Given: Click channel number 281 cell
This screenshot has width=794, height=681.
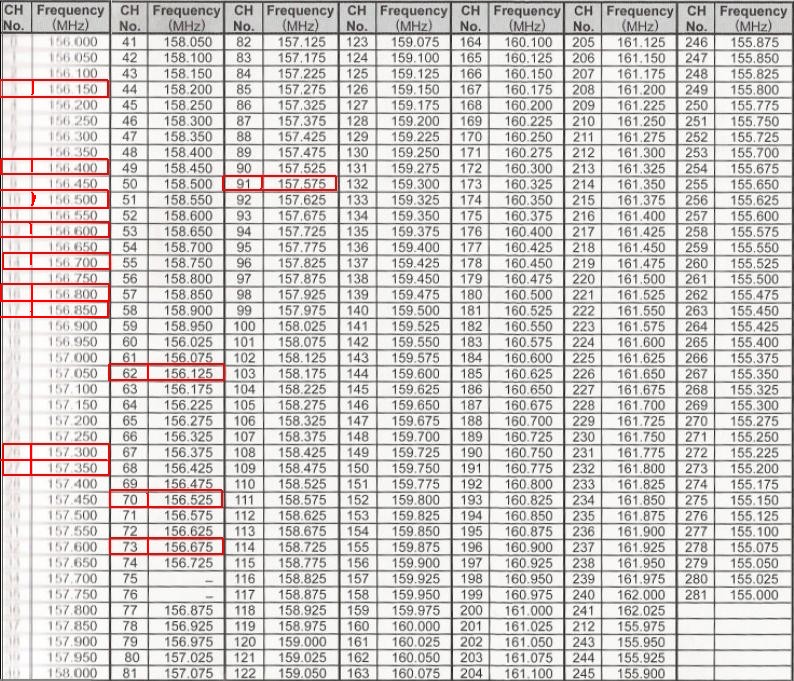Looking at the screenshot, I should click(x=698, y=594).
